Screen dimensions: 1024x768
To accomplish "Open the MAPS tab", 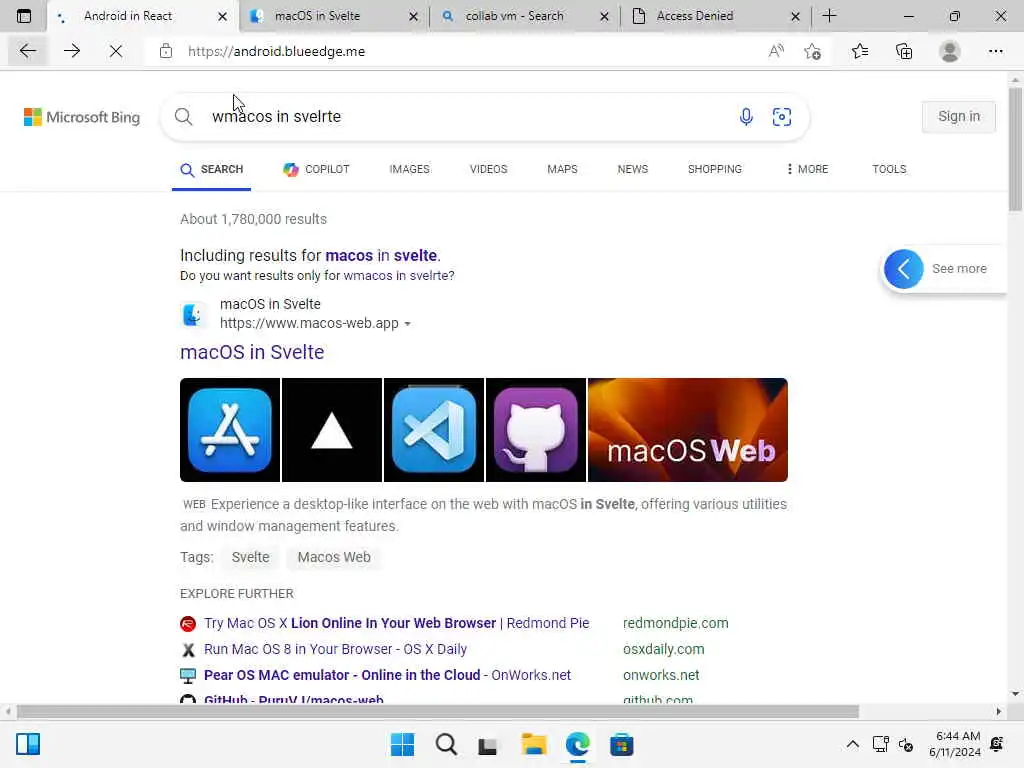I will tap(562, 169).
